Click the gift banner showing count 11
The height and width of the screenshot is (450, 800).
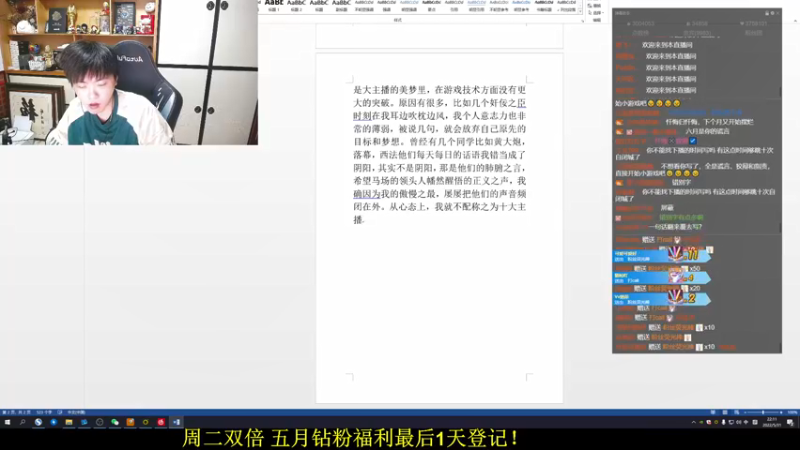[662, 255]
